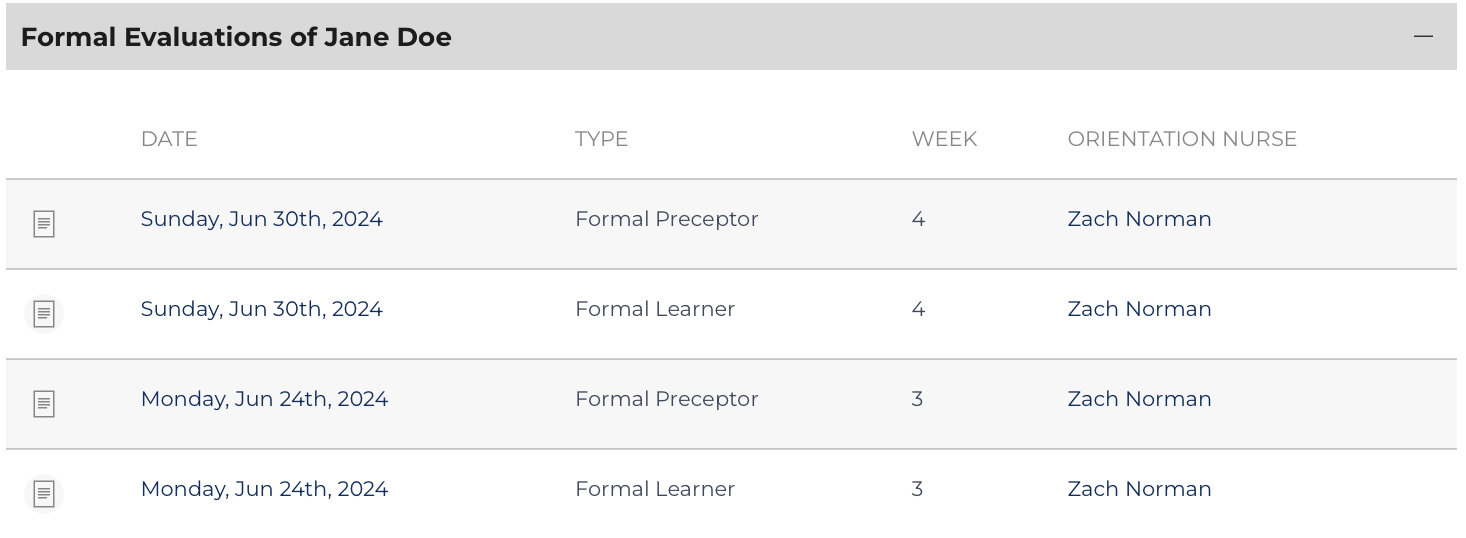
Task: Open document icon for Jun 24th Formal Learner
Action: tap(44, 494)
